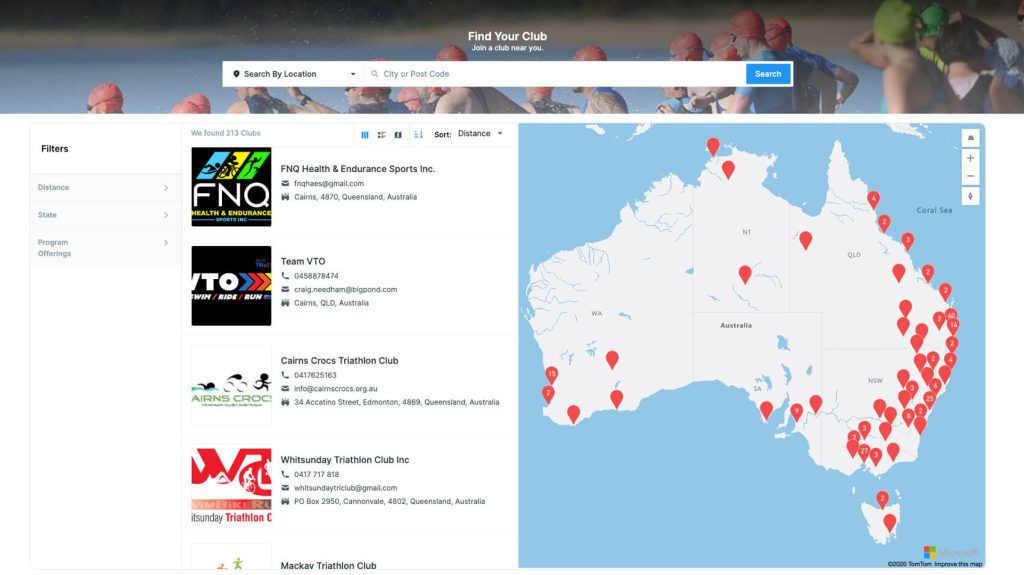The height and width of the screenshot is (575, 1024).
Task: Click address icon for Cairns Crocs Triathlon Club
Action: 285,402
